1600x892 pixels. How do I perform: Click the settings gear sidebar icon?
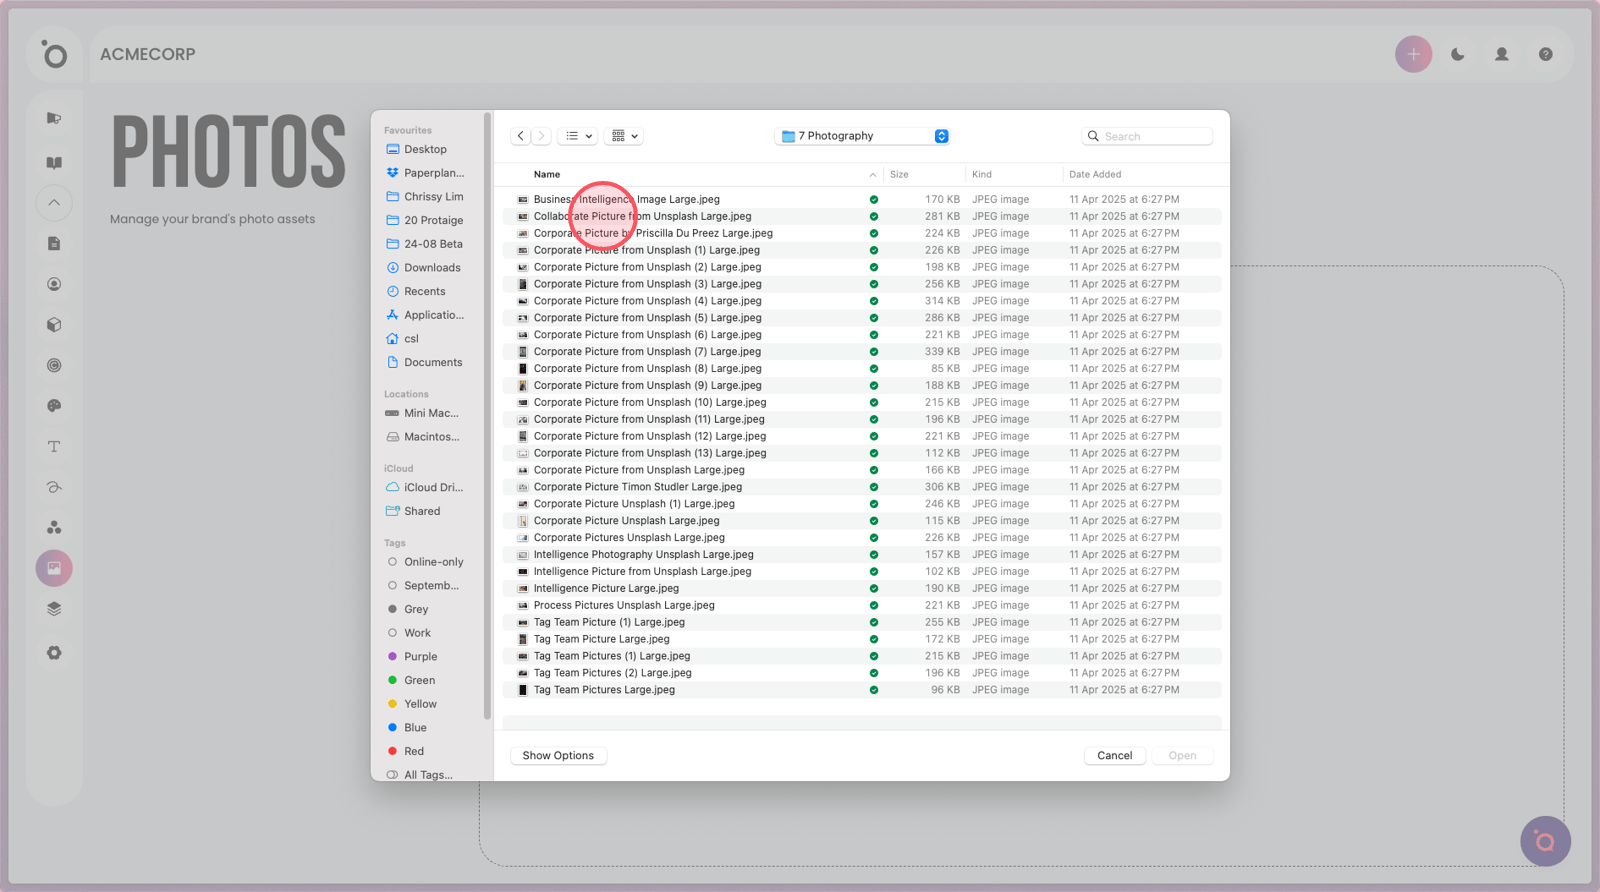(x=54, y=653)
